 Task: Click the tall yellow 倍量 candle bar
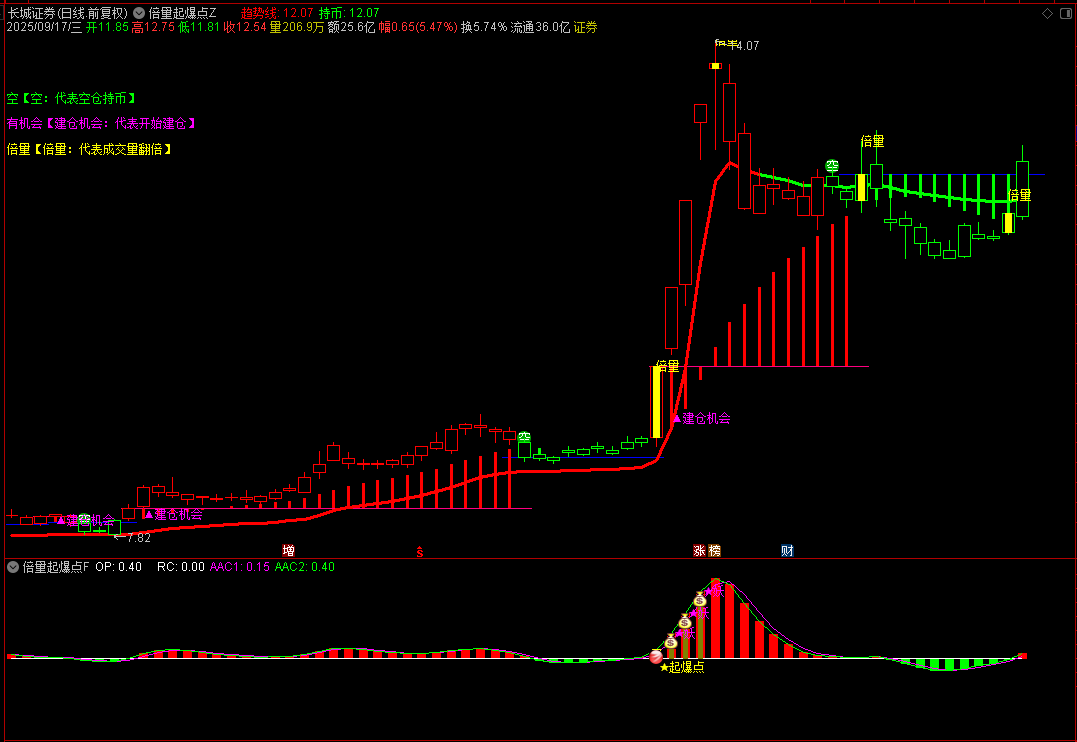tap(656, 402)
